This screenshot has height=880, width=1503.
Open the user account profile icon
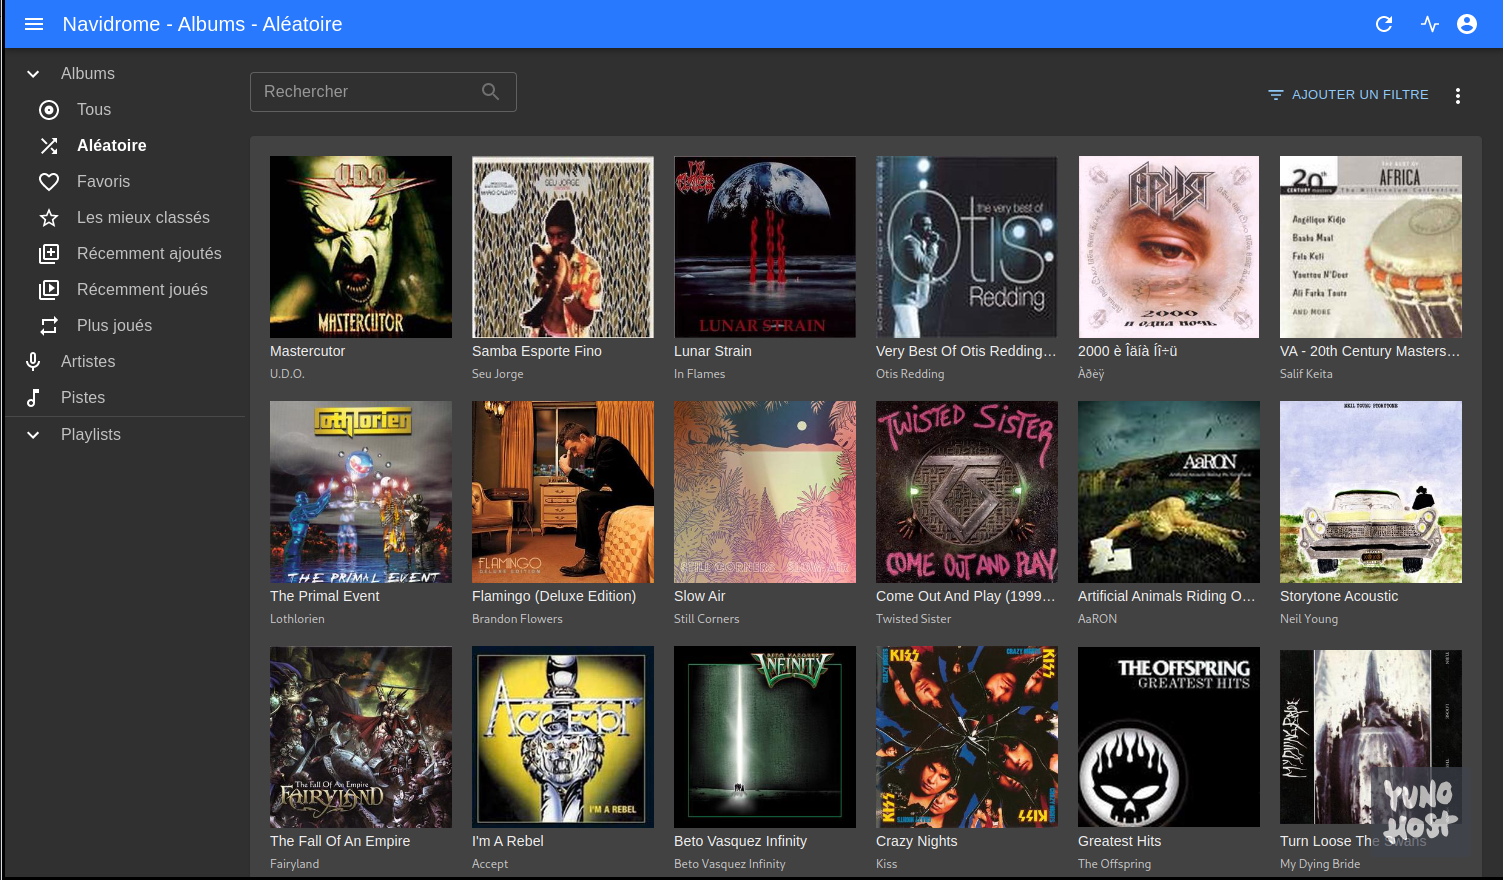coord(1467,24)
